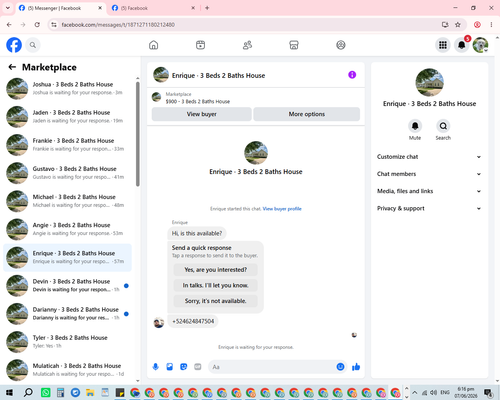Open the ENG language indicator in tray

(x=445, y=392)
